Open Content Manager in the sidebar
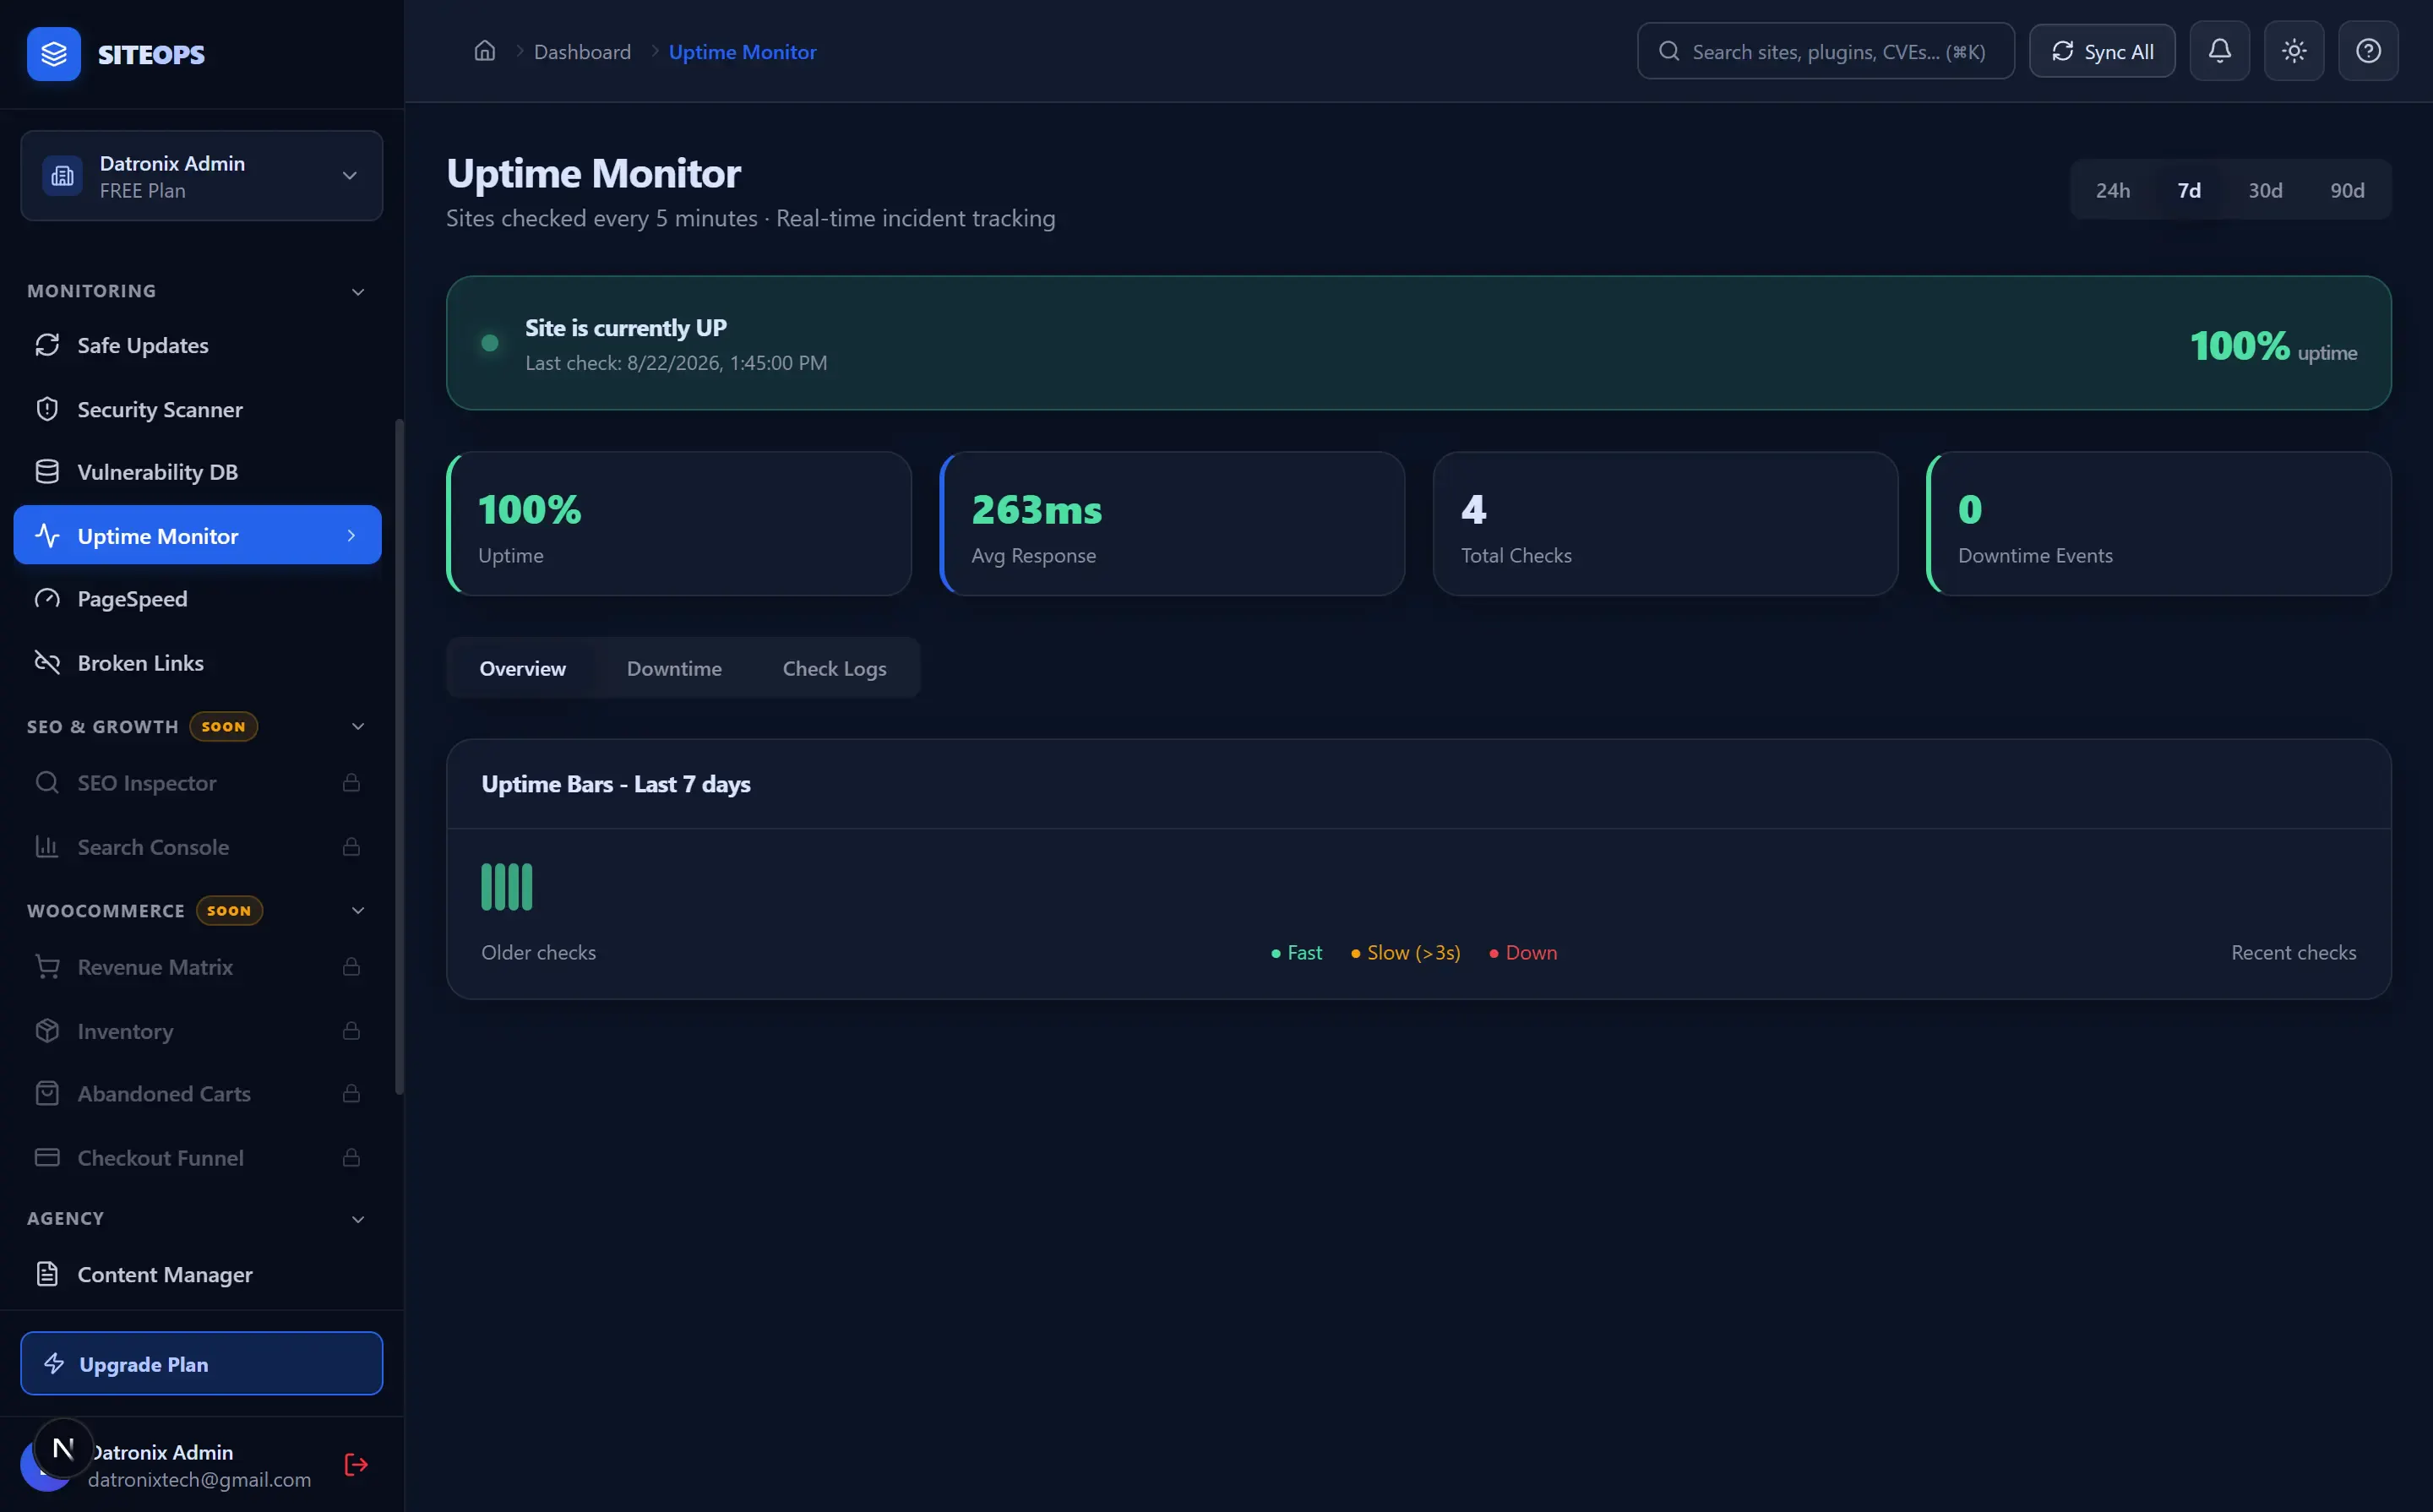This screenshot has height=1512, width=2433. tap(197, 1275)
